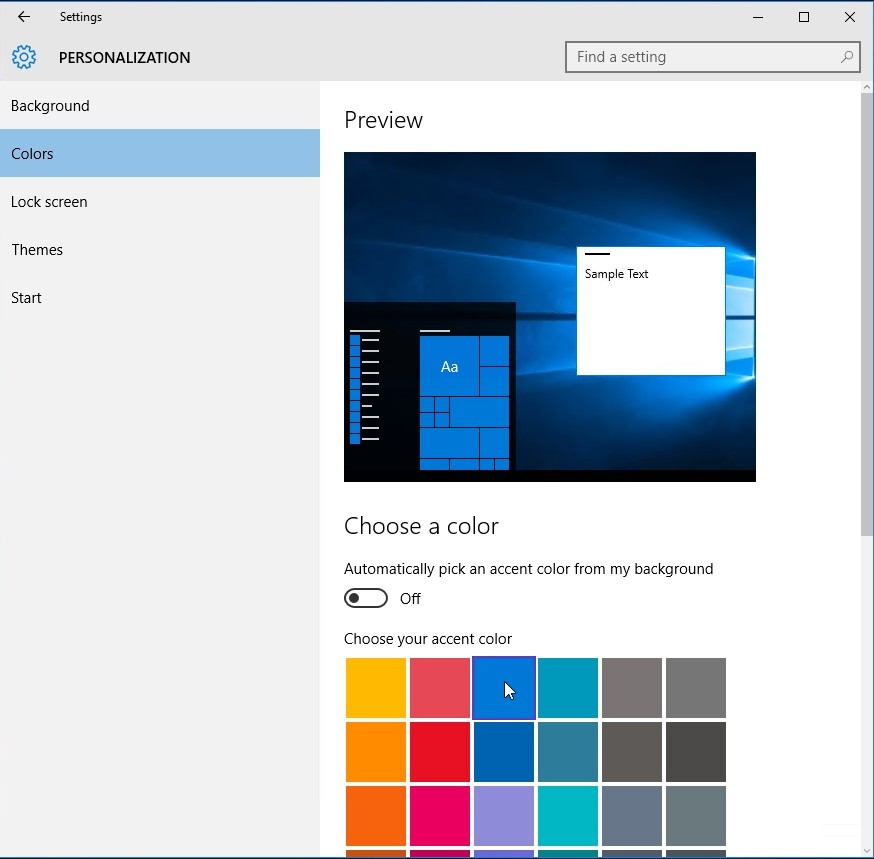874x859 pixels.
Task: Select the sage gray-green swatch
Action: [x=696, y=816]
